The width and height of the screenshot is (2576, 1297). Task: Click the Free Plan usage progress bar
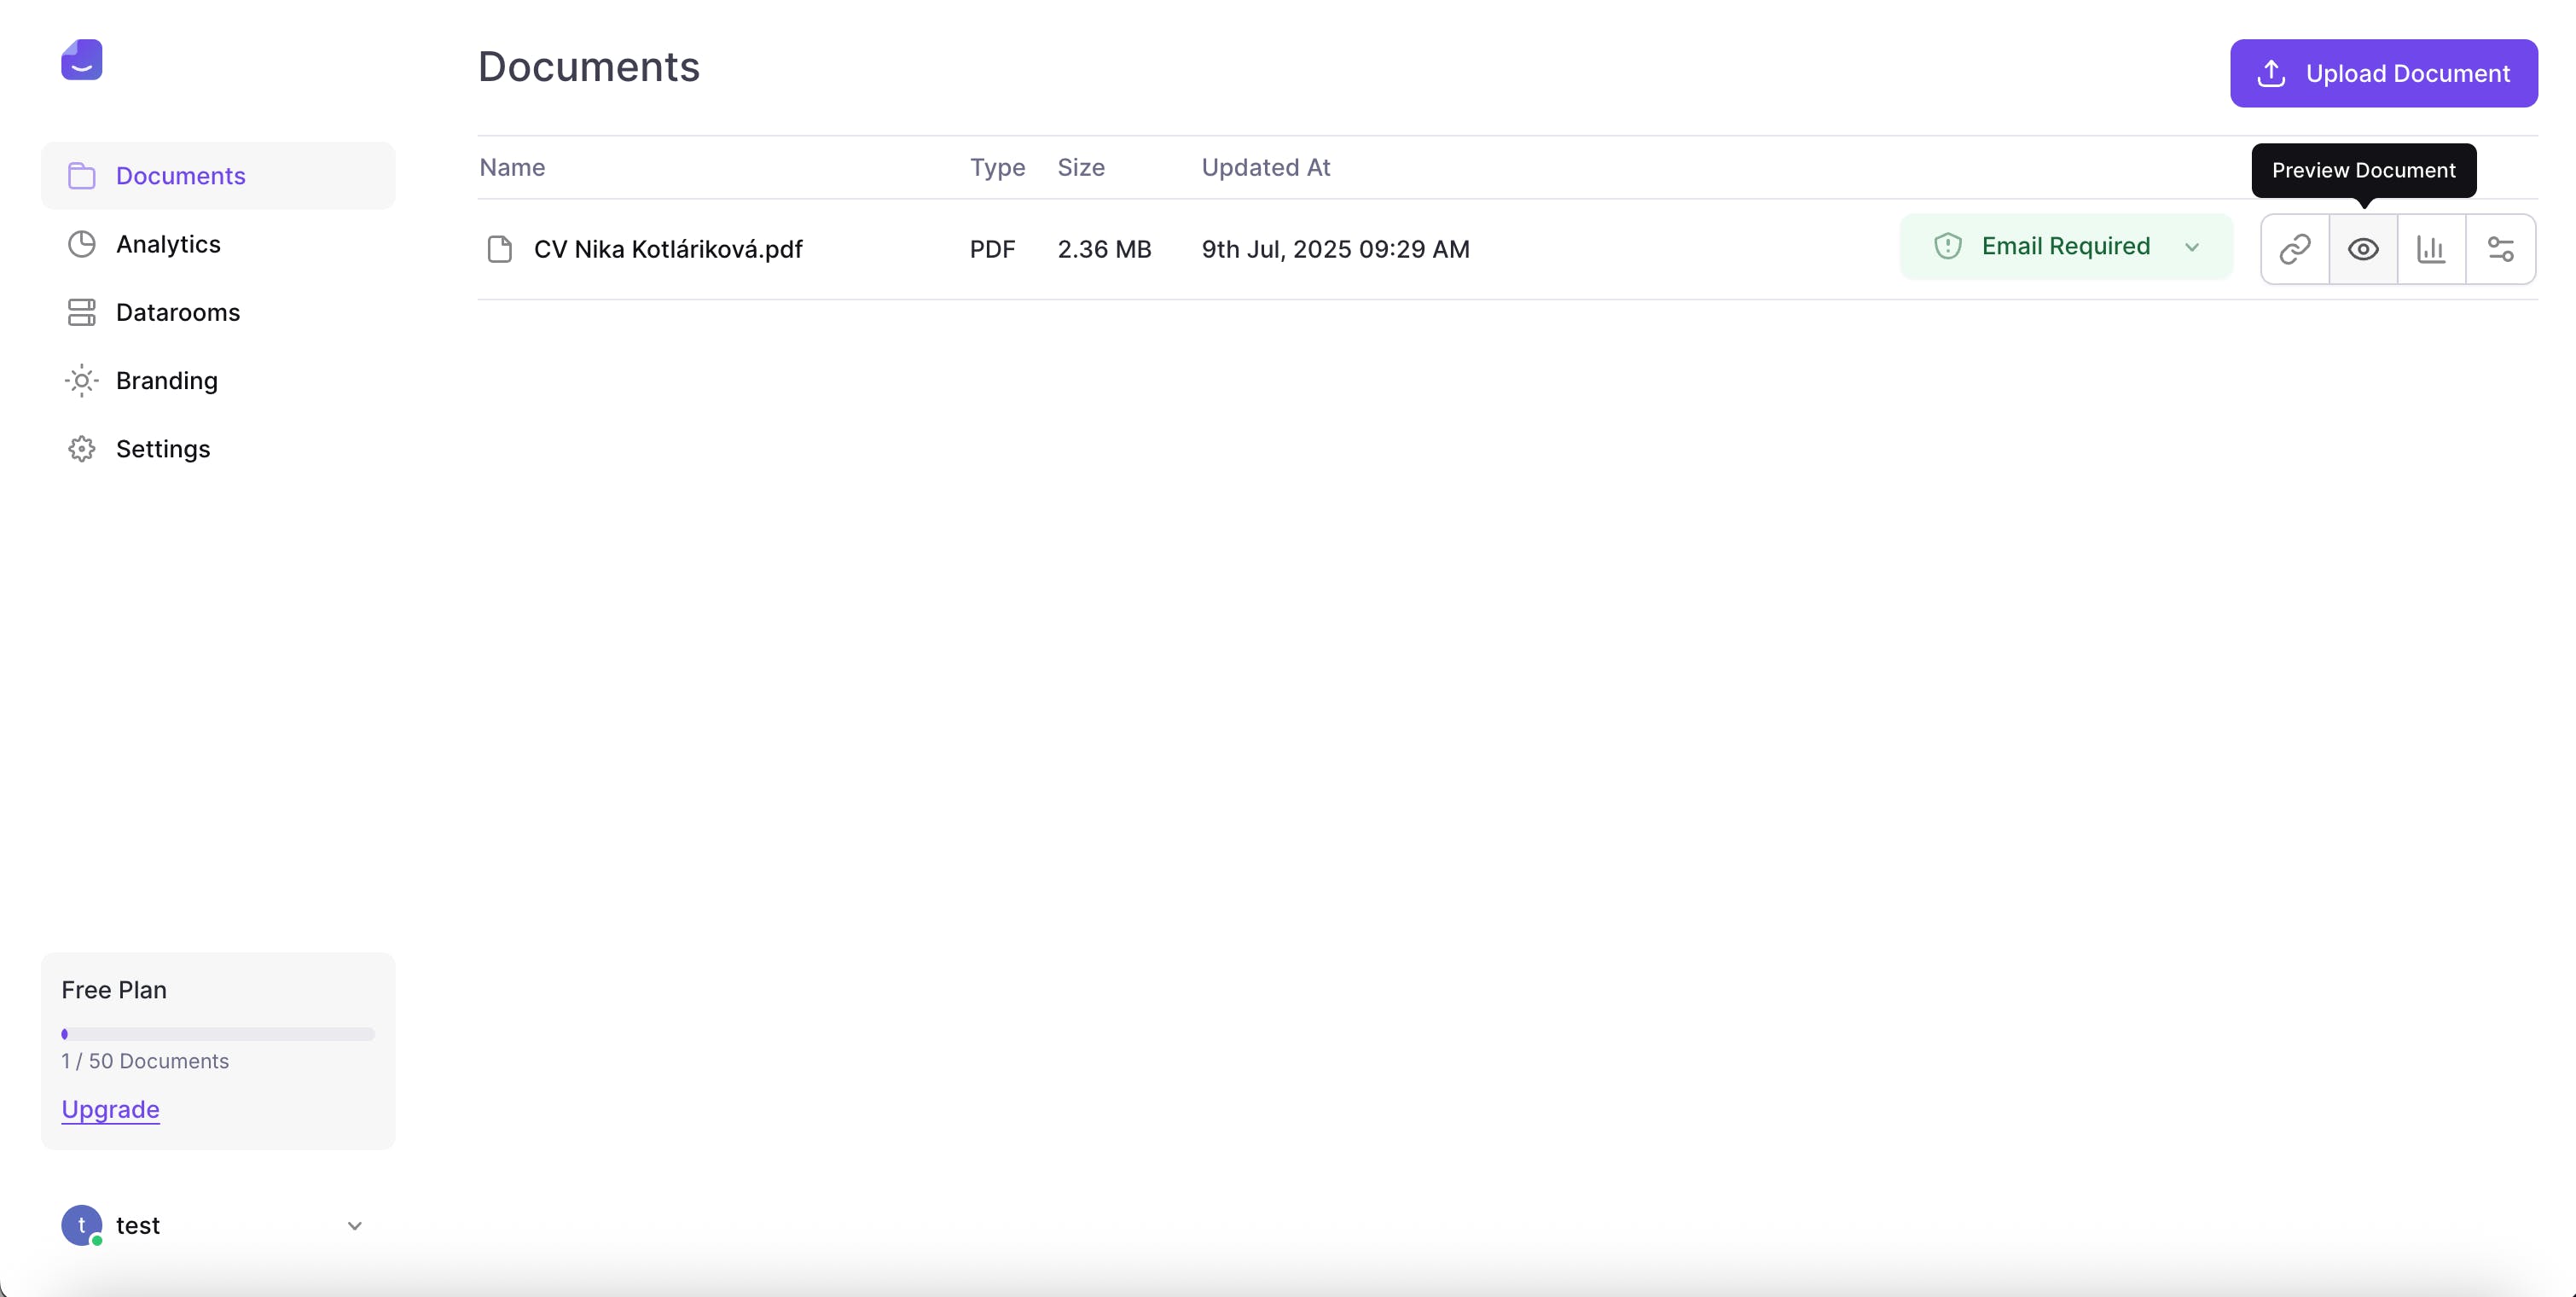click(218, 1034)
